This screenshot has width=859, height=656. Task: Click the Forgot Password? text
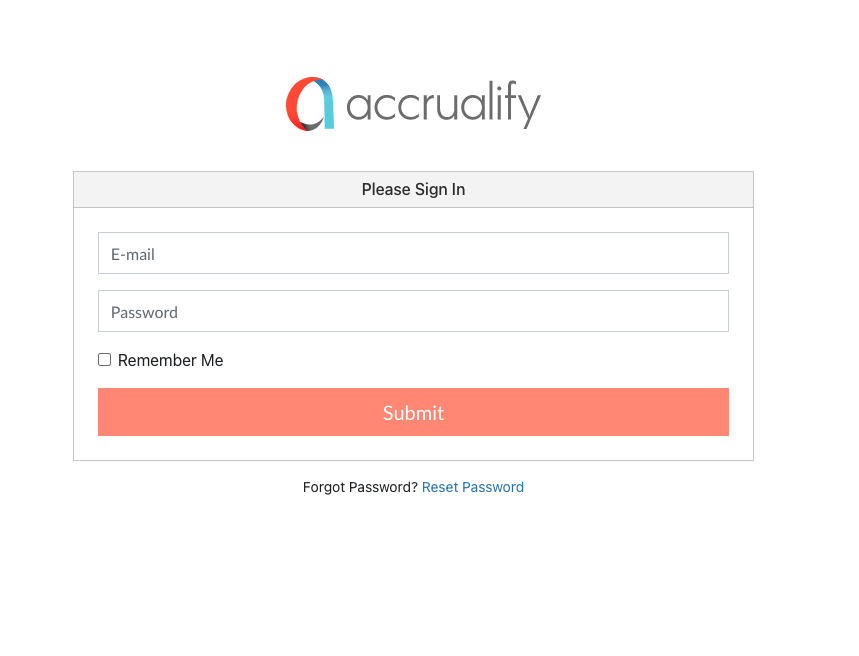[x=360, y=487]
